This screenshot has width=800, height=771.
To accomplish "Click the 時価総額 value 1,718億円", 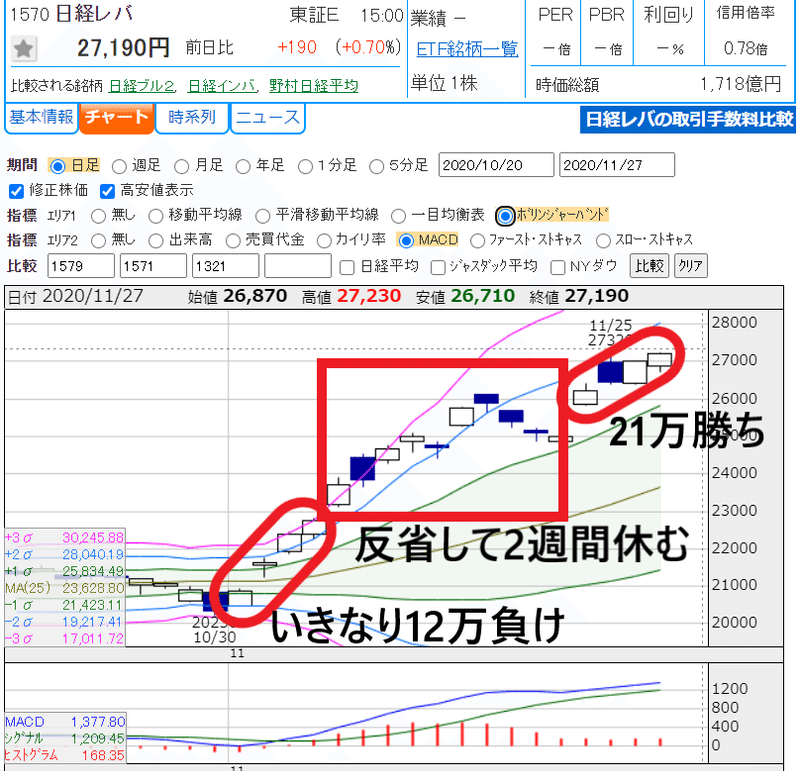I will point(740,84).
